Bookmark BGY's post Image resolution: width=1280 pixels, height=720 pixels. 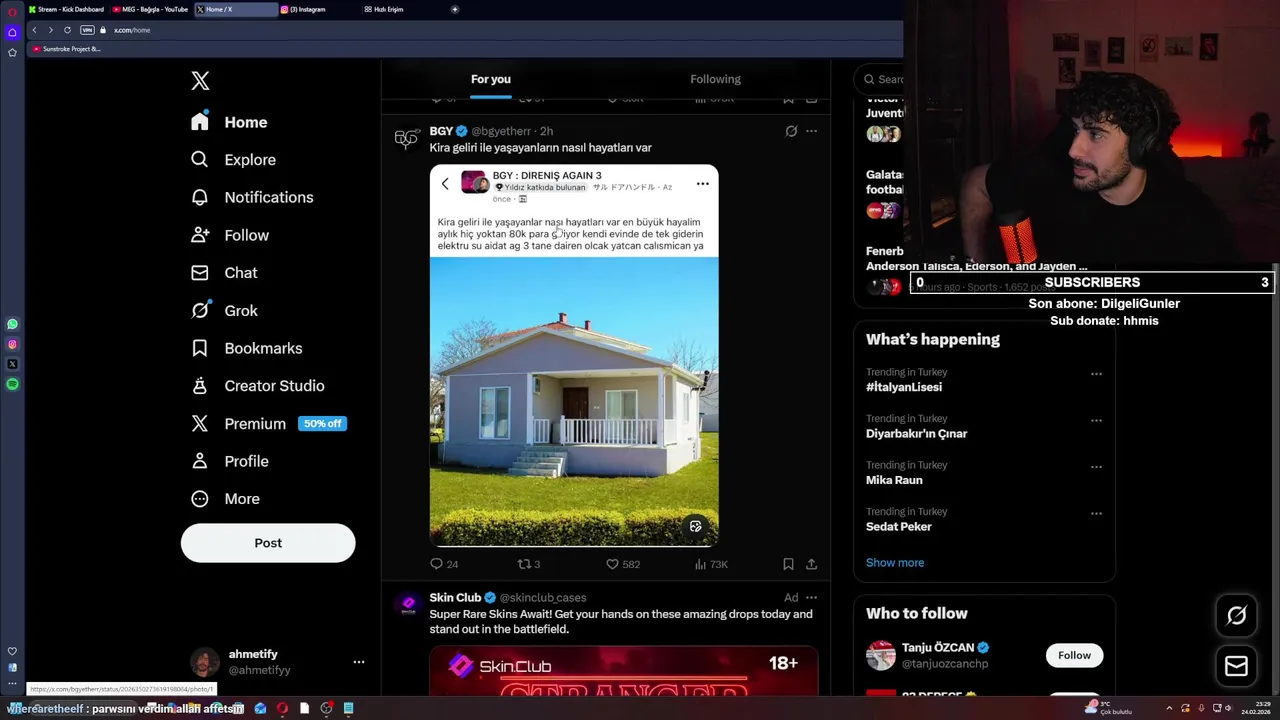[x=788, y=564]
